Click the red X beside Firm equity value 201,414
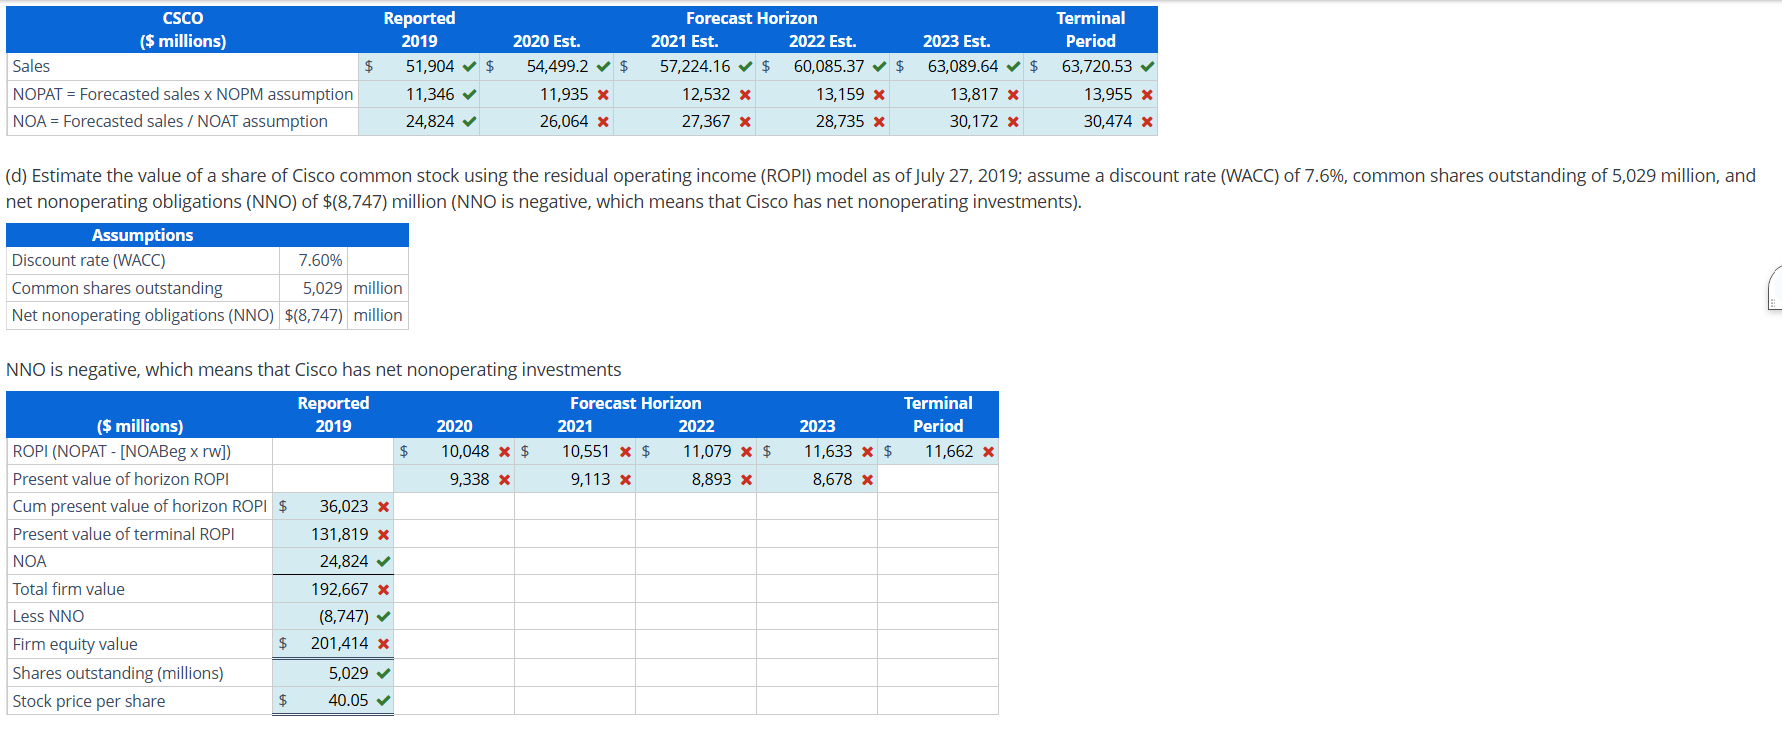This screenshot has width=1782, height=733. 384,644
